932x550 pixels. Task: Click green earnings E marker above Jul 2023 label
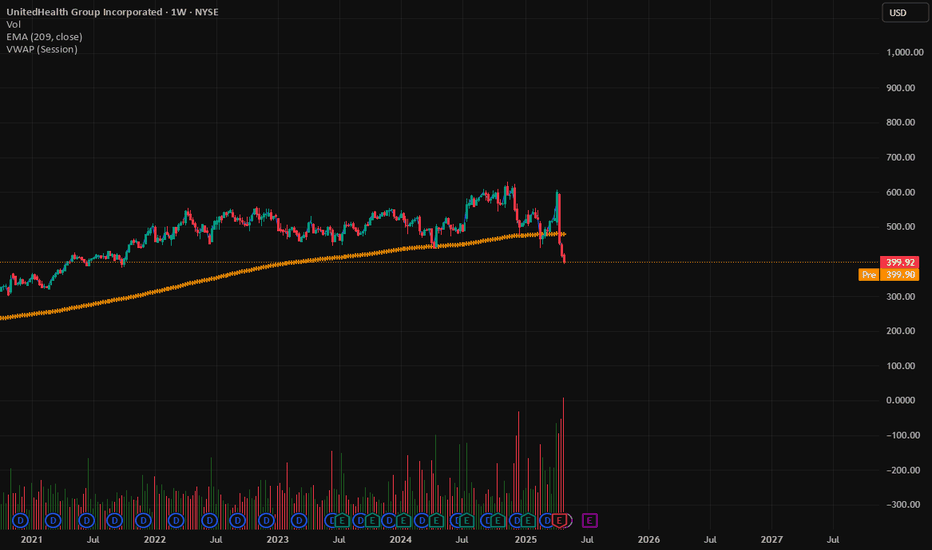click(342, 520)
